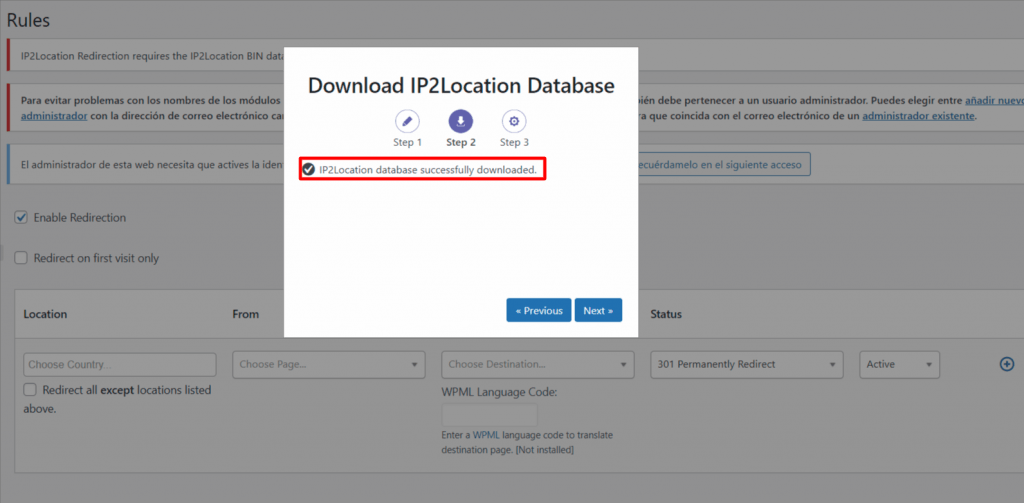Click the Location column header

tap(45, 314)
